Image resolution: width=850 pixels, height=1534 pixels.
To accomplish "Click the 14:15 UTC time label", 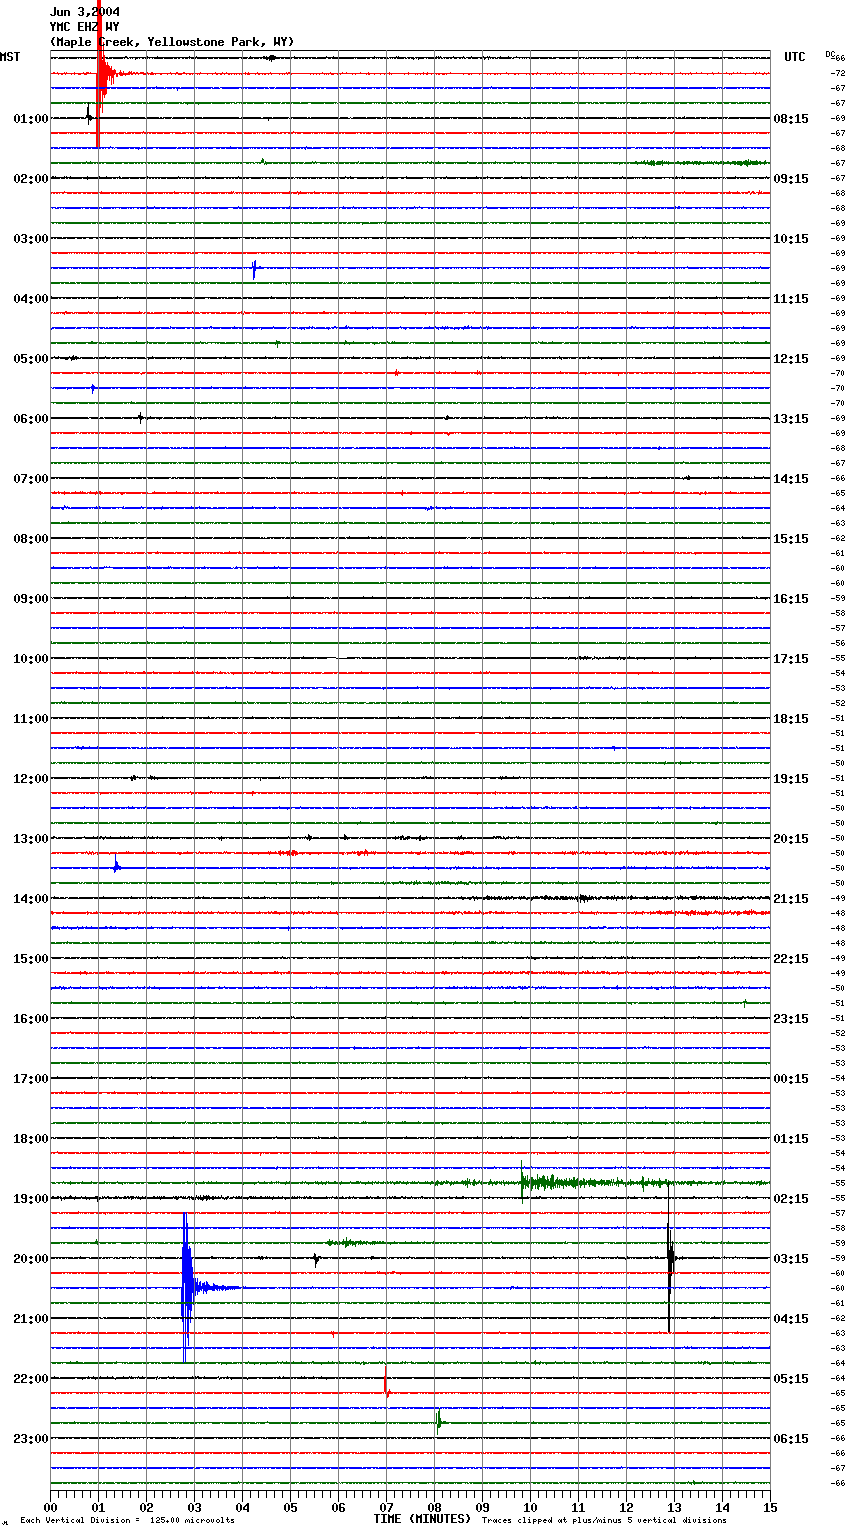I will click(x=791, y=479).
